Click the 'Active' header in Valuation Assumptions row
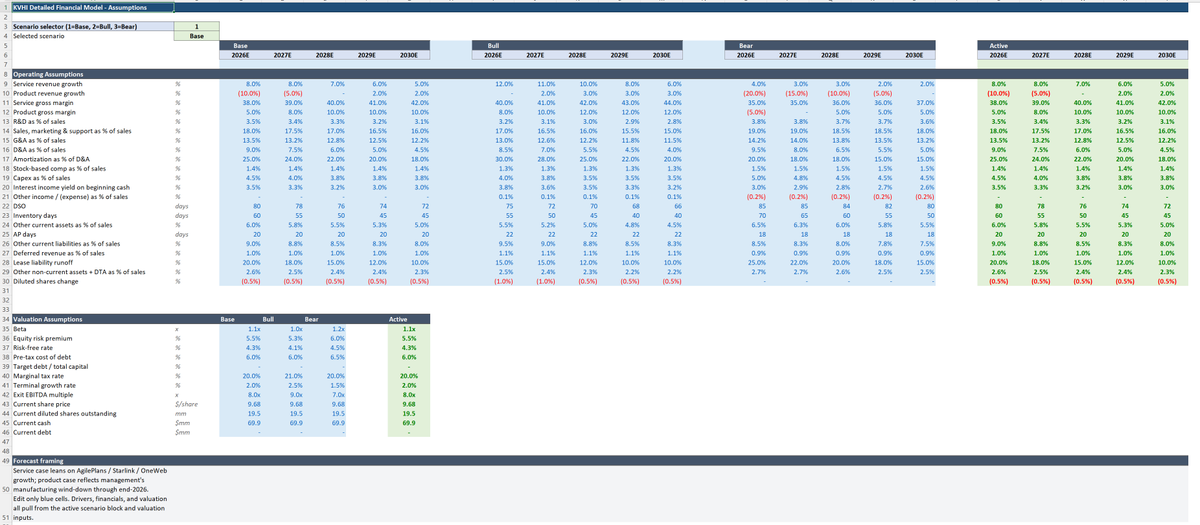 (x=397, y=319)
